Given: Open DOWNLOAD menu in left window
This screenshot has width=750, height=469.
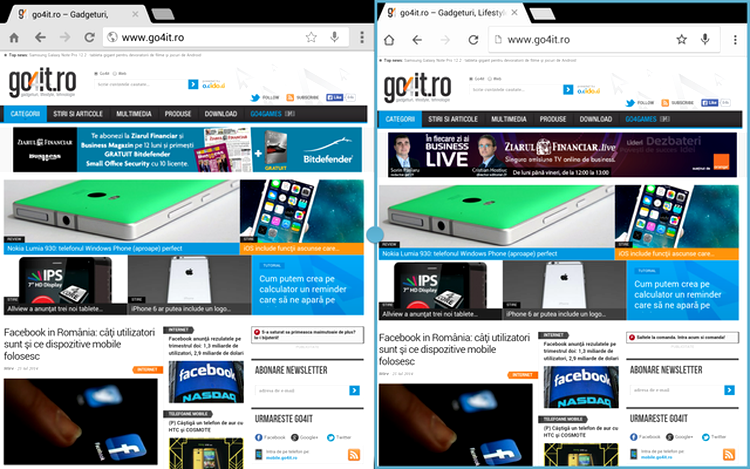Looking at the screenshot, I should pyautogui.click(x=221, y=114).
